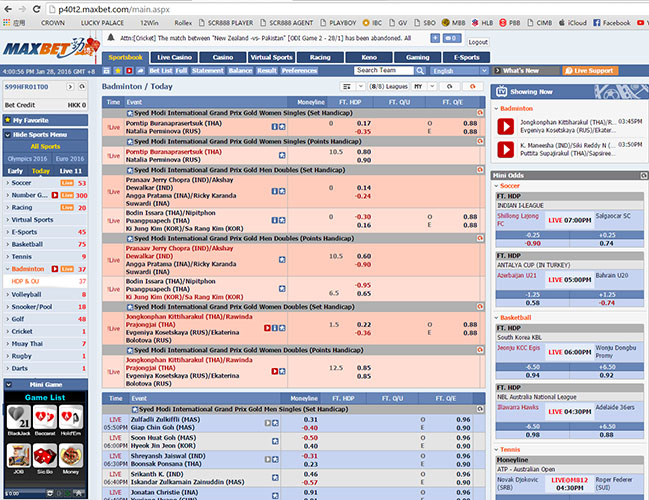Collapse the Tennis Mini Odds section
Viewport: 649px width, 500px height.
tap(496, 450)
